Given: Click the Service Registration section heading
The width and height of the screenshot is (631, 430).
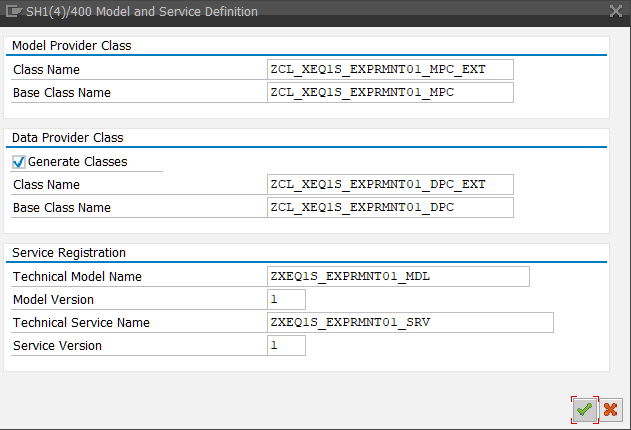Looking at the screenshot, I should click(69, 253).
